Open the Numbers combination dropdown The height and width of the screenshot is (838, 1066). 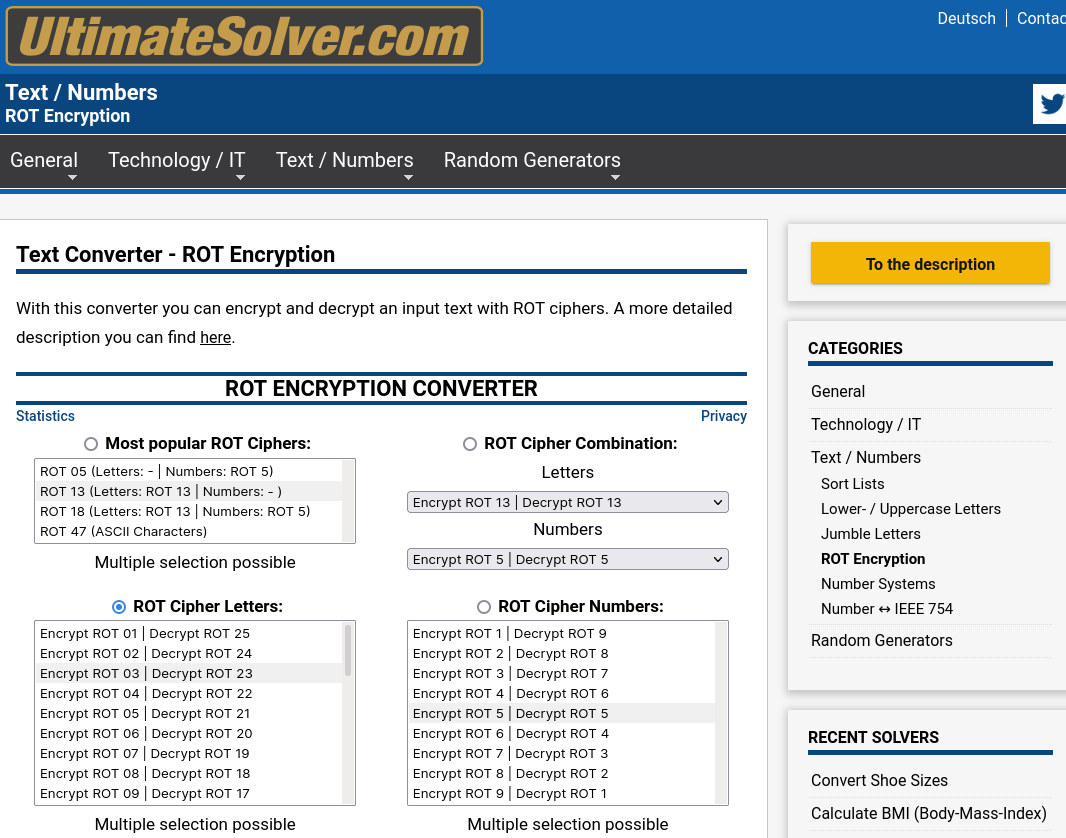568,559
